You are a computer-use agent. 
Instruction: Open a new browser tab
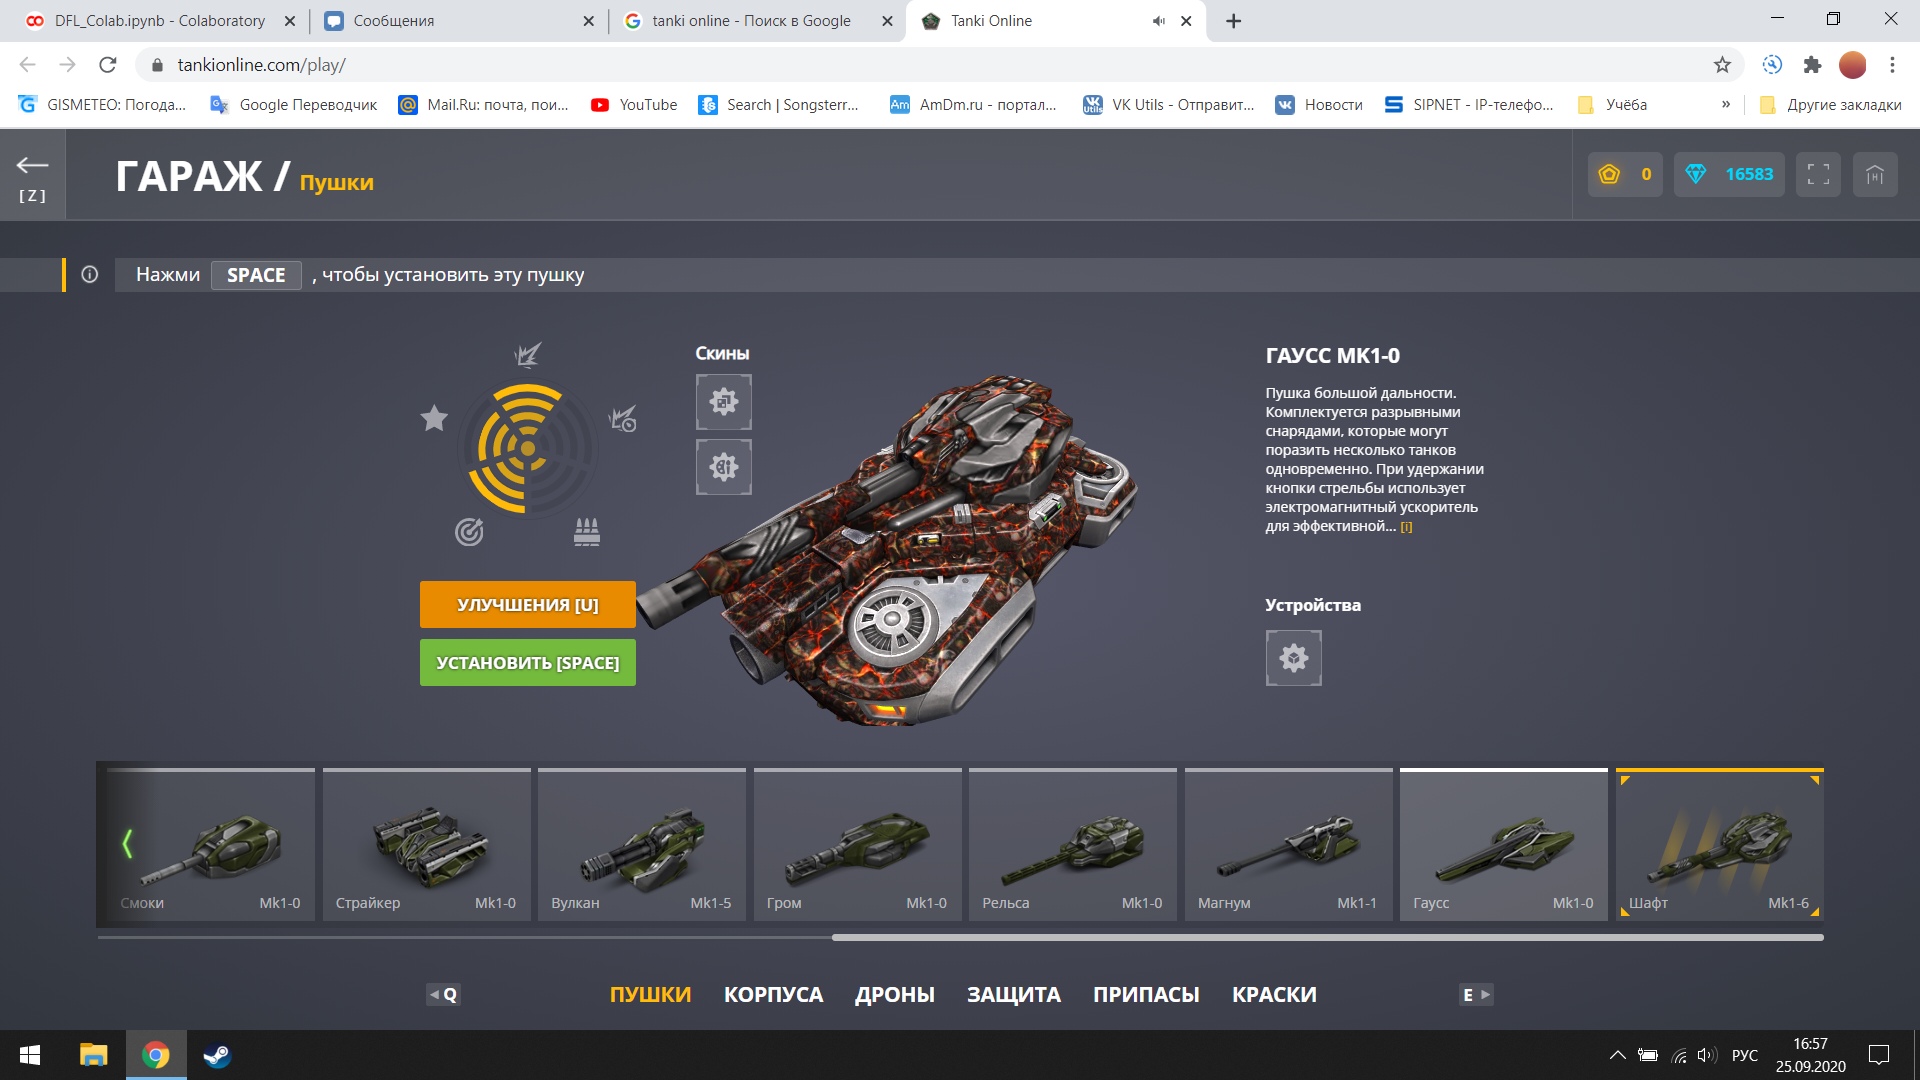pos(1234,21)
